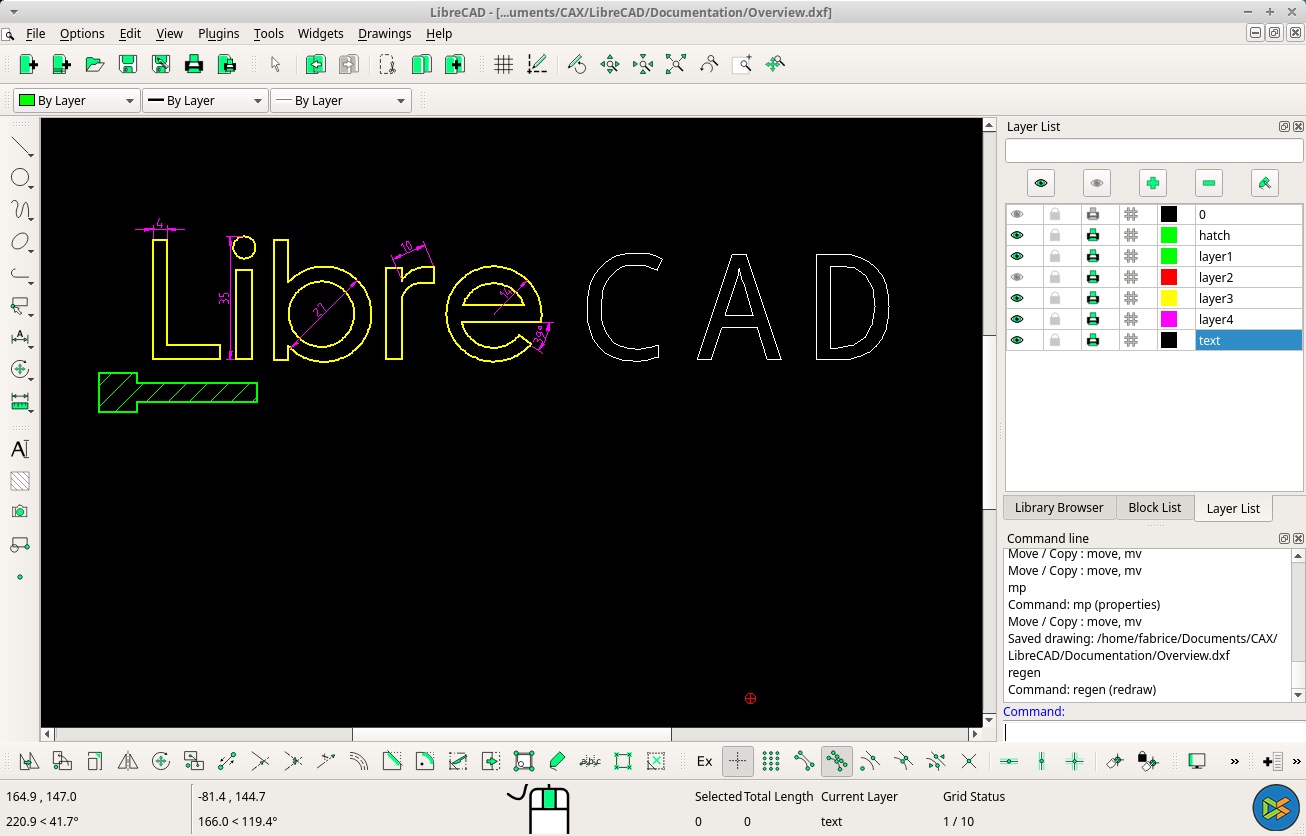Select the Line tool in left toolbar
The height and width of the screenshot is (836, 1306).
21,148
